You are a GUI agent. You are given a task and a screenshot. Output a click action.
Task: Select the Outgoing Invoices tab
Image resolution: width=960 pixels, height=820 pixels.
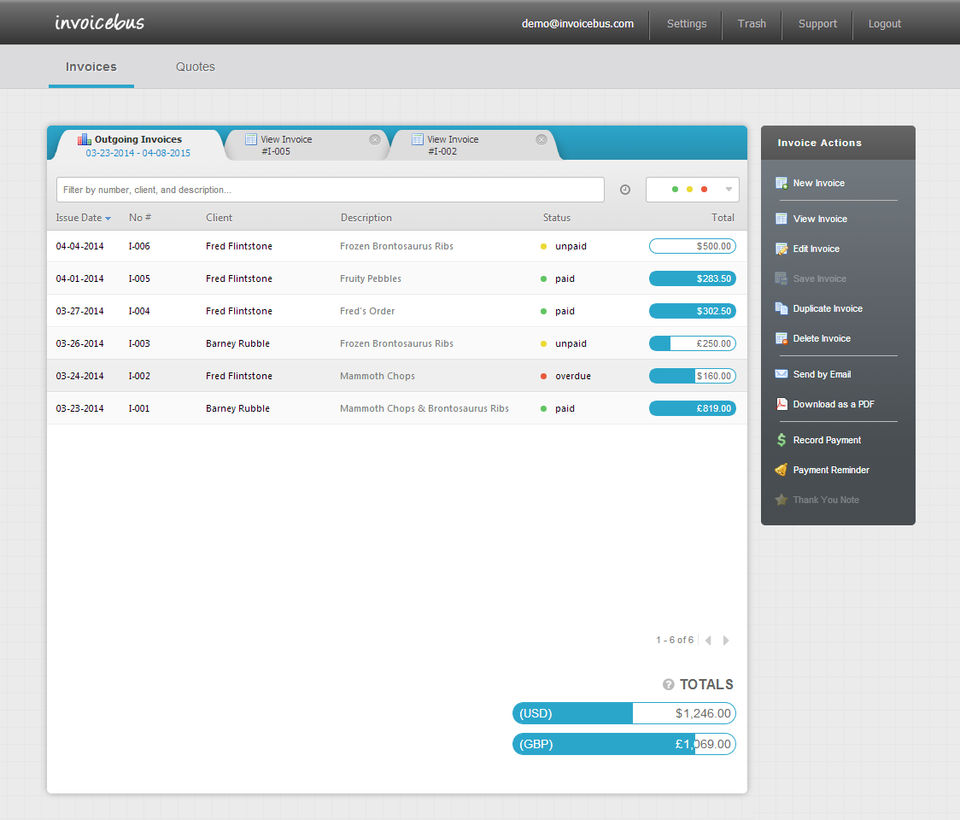[x=138, y=146]
